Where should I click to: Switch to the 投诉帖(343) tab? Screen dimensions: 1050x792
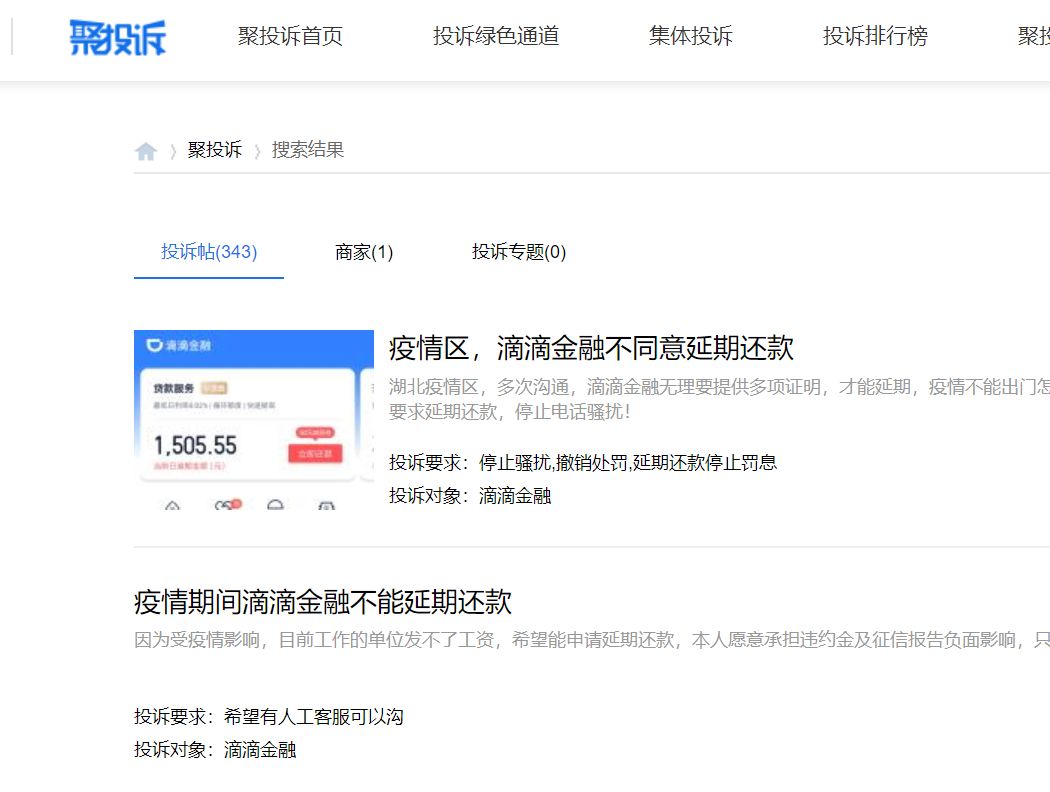[x=209, y=252]
